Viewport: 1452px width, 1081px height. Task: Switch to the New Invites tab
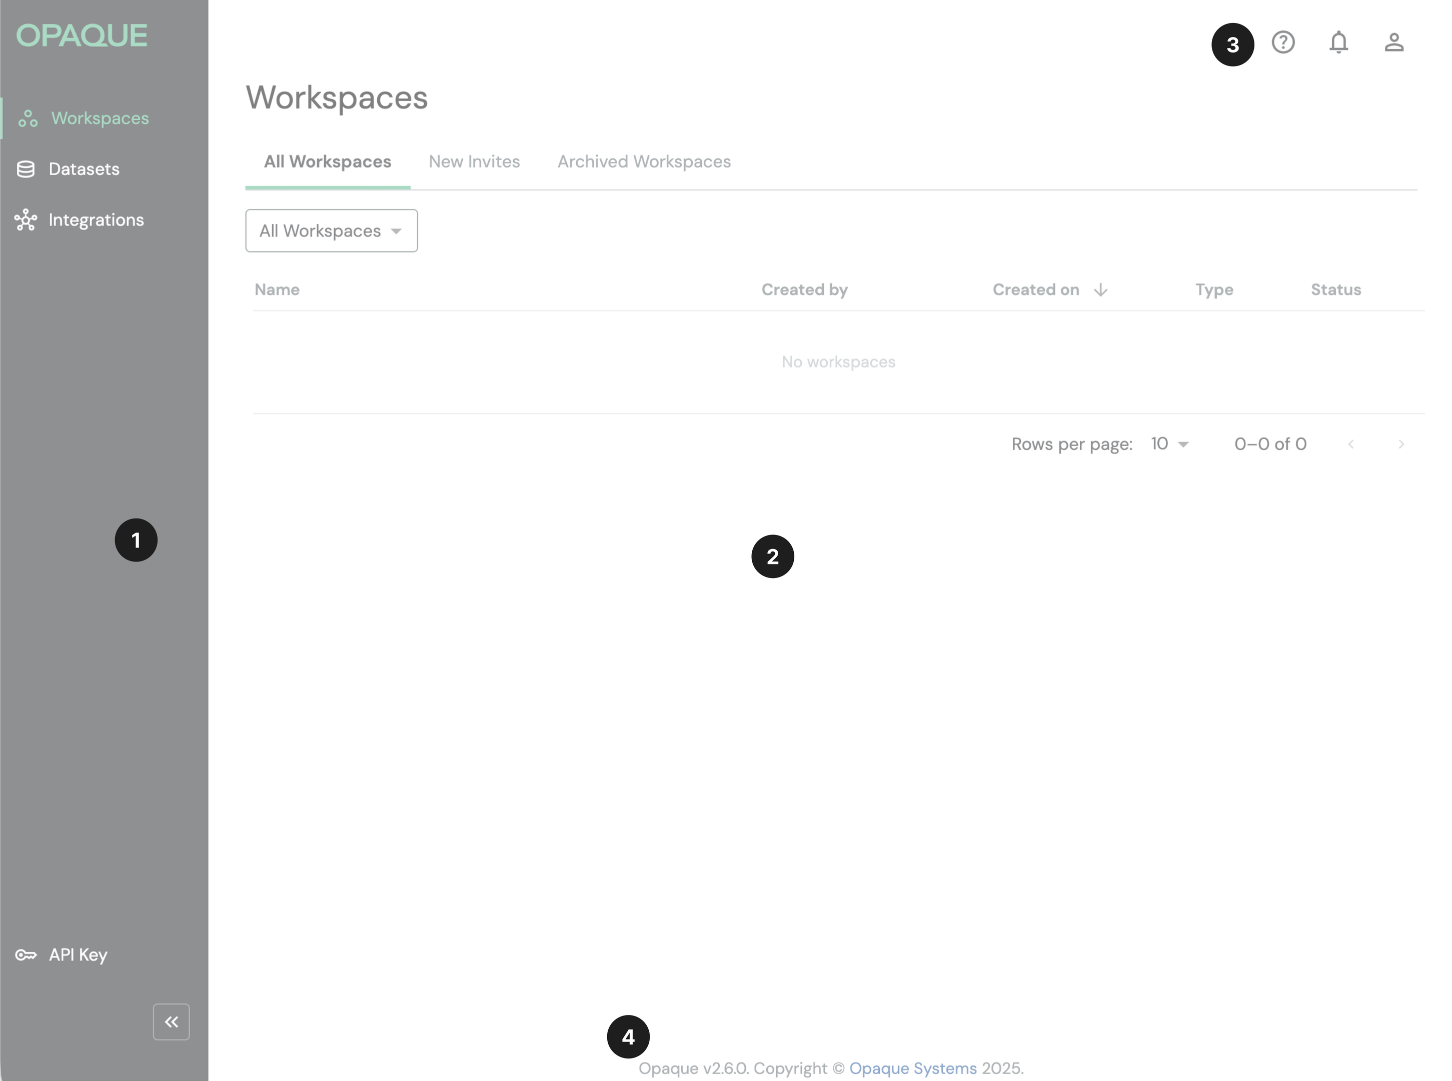pyautogui.click(x=474, y=162)
